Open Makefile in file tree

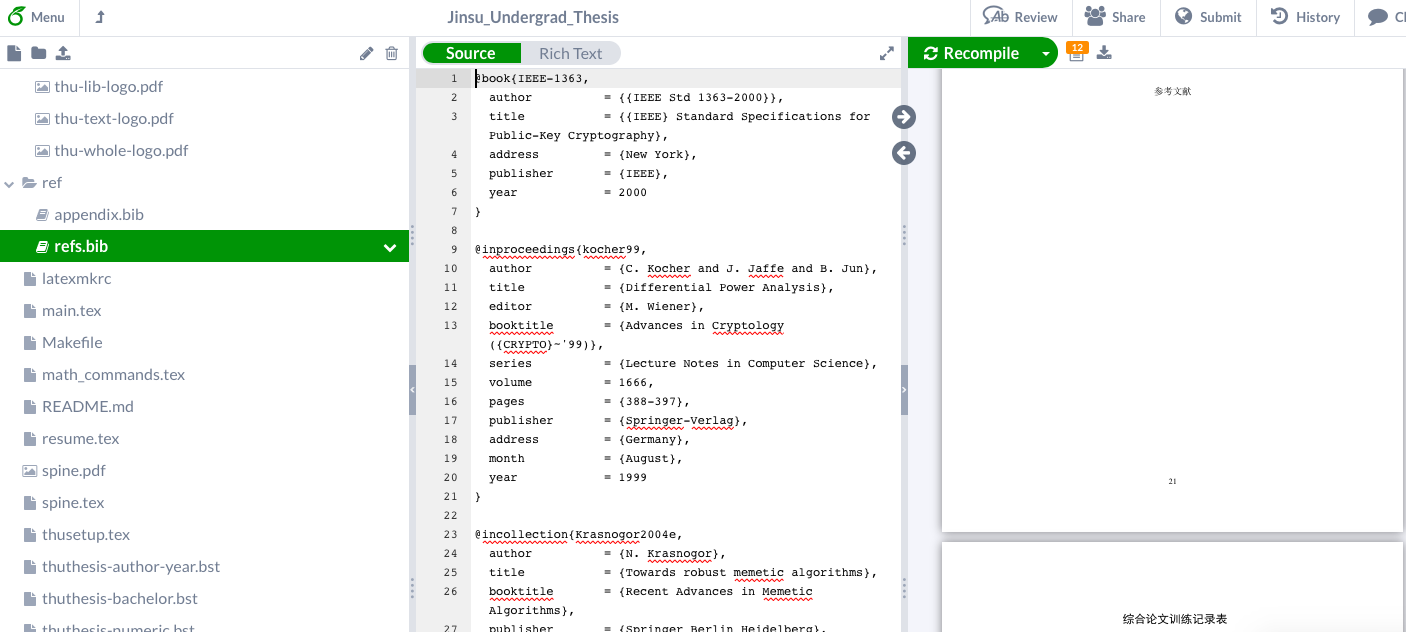pyautogui.click(x=72, y=343)
